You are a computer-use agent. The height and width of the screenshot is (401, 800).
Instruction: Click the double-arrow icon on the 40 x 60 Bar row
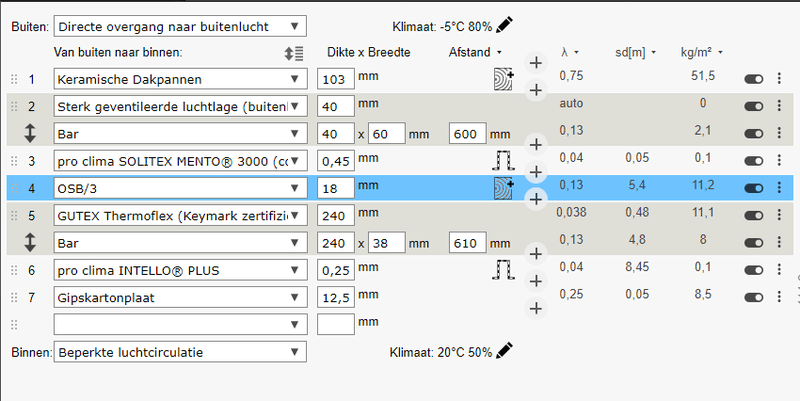[30, 132]
